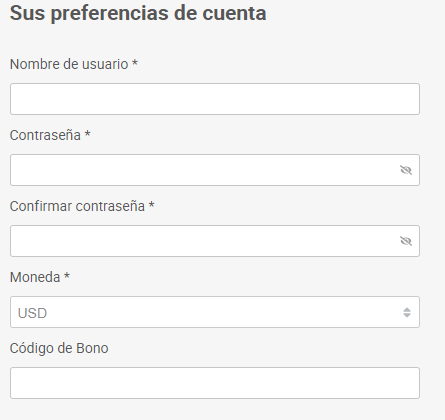
Task: Show the password in the Contraseña field
Action: 406,170
